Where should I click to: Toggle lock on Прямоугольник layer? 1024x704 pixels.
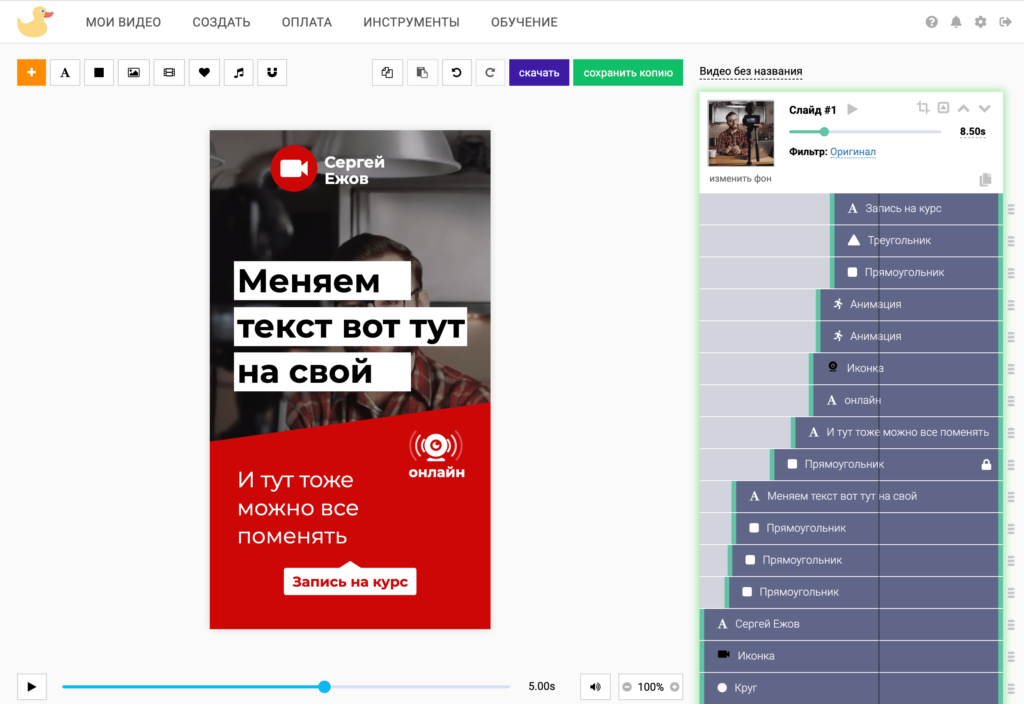(986, 464)
